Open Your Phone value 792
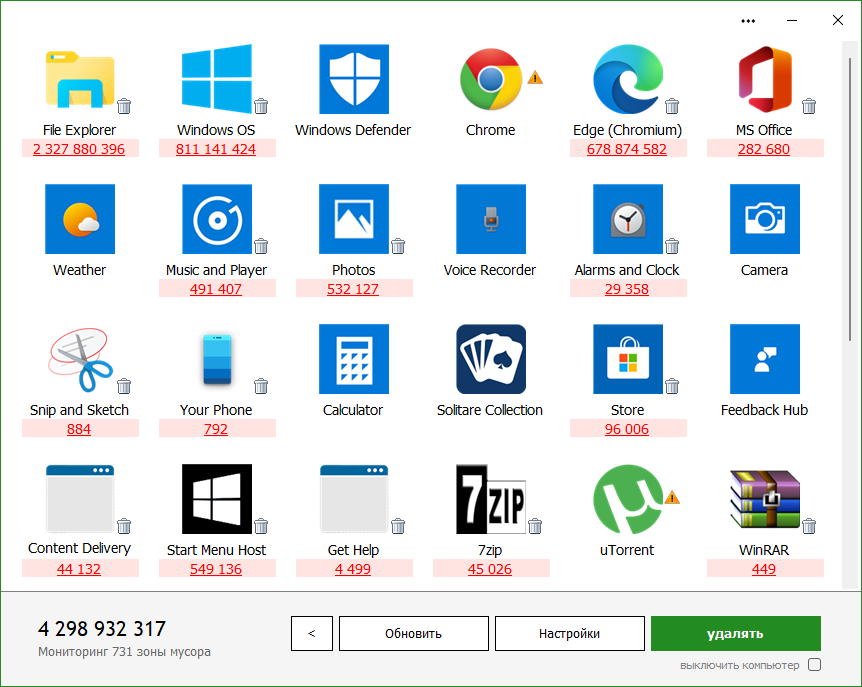 pos(217,429)
